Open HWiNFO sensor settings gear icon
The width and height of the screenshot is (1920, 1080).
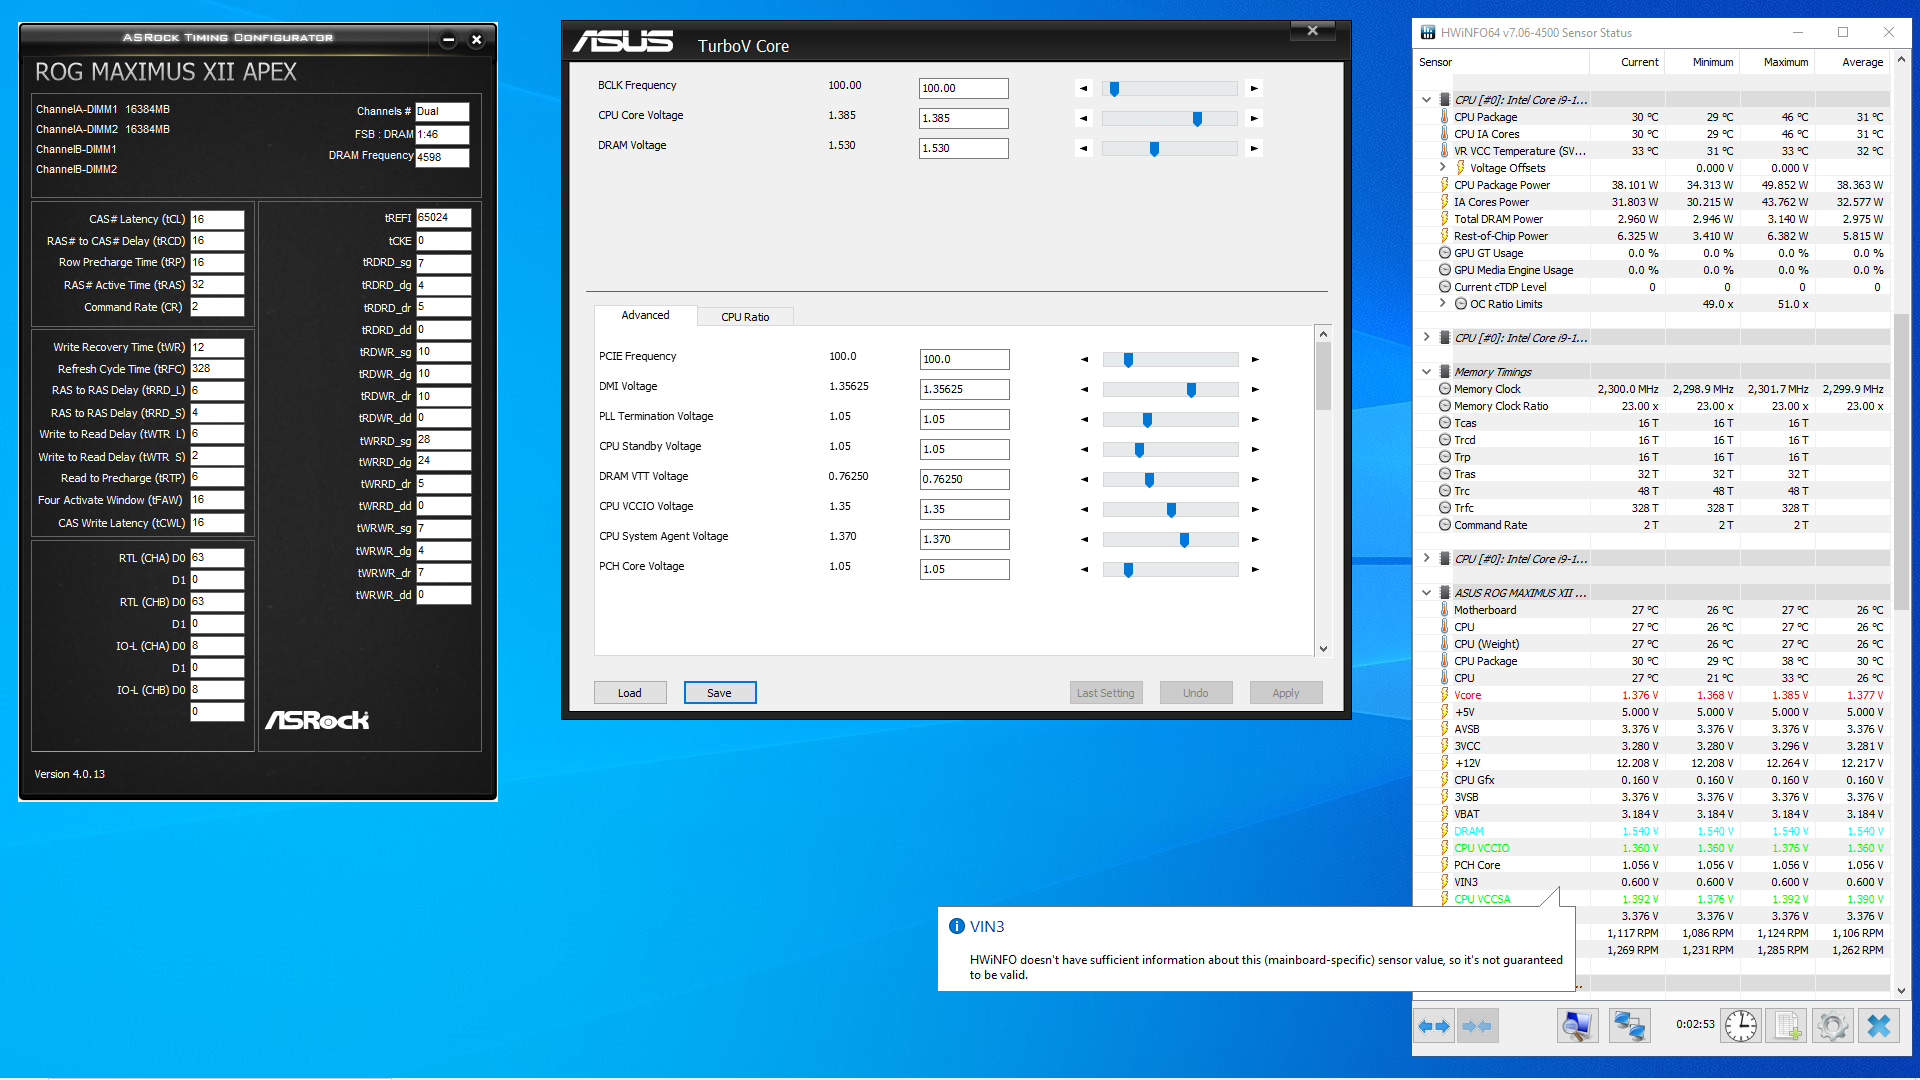[1832, 1026]
